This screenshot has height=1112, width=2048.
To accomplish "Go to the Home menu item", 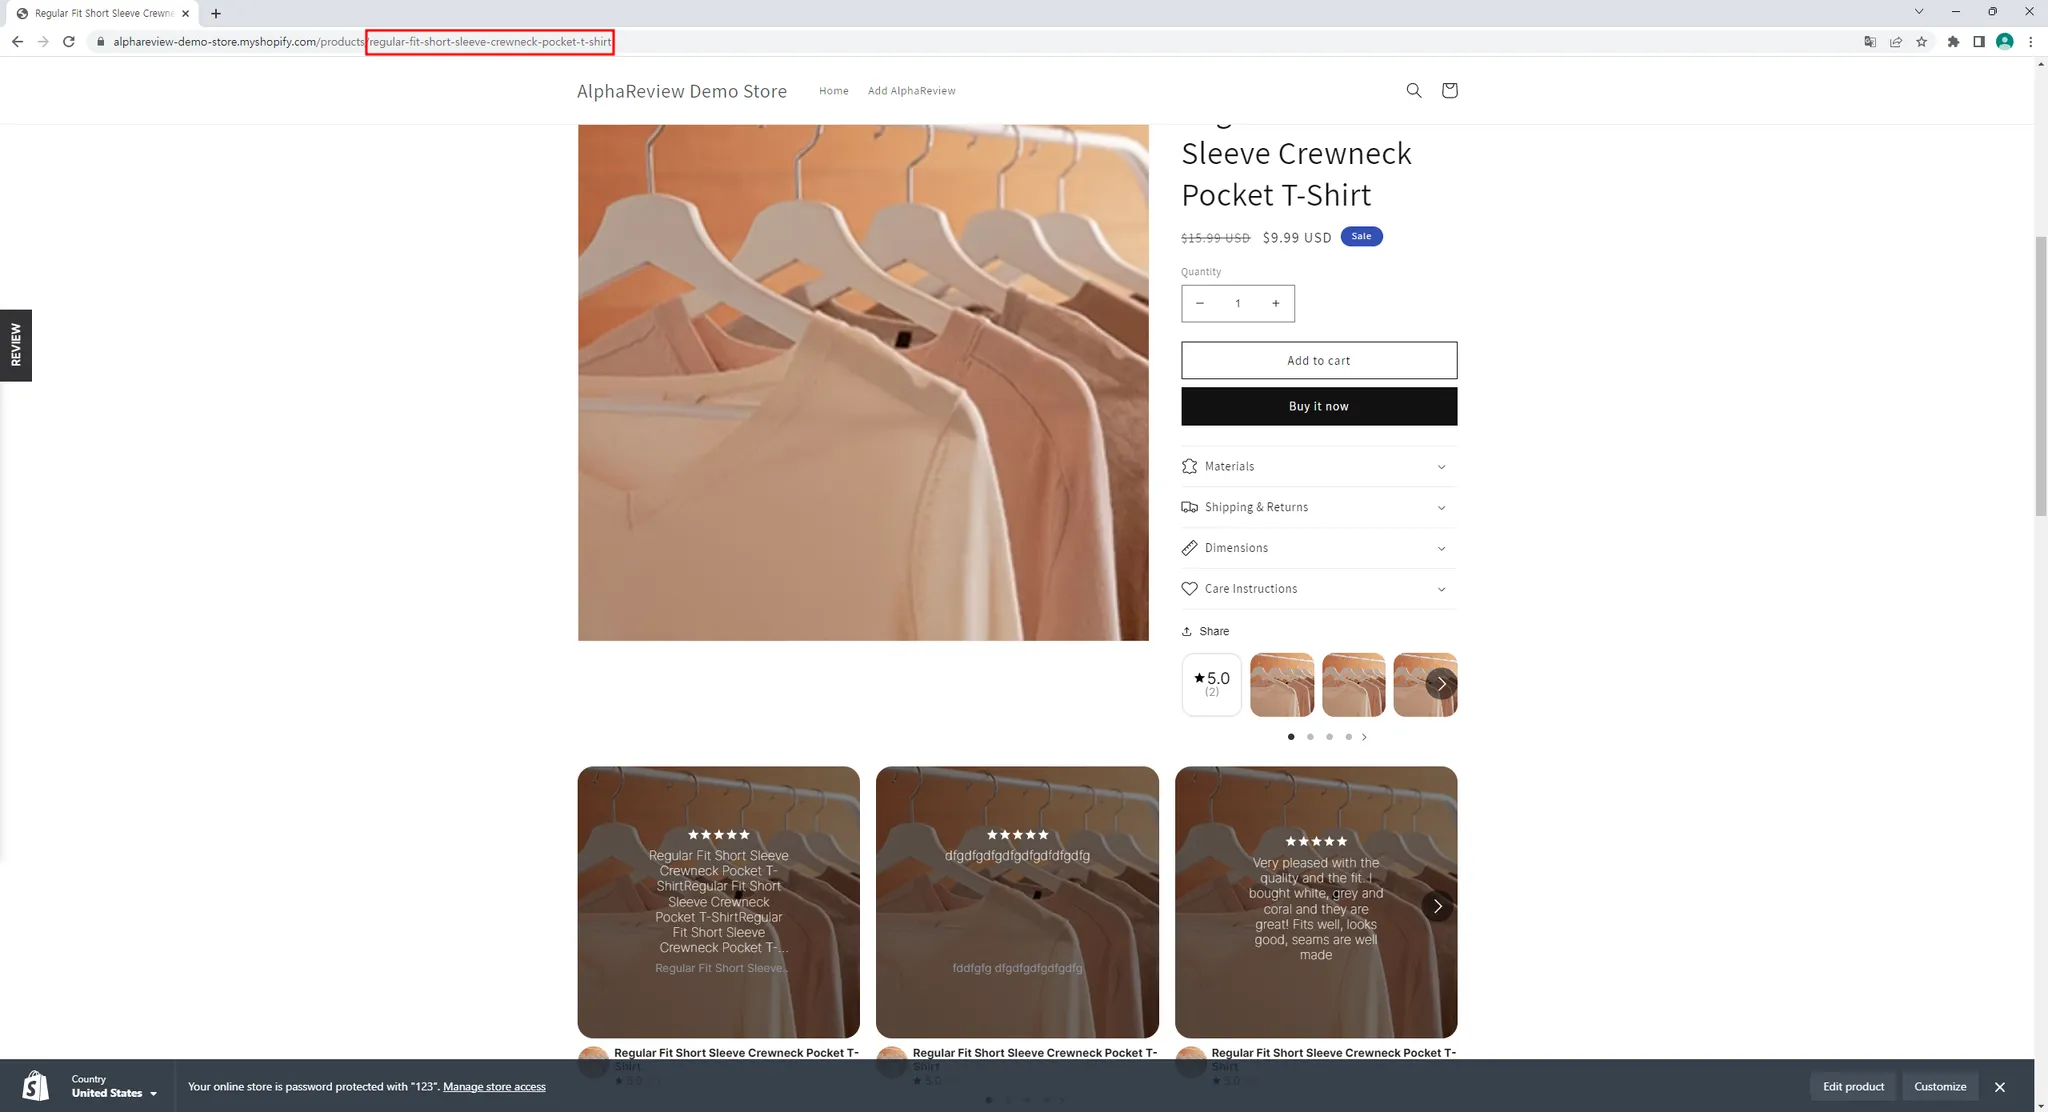I will click(x=833, y=91).
